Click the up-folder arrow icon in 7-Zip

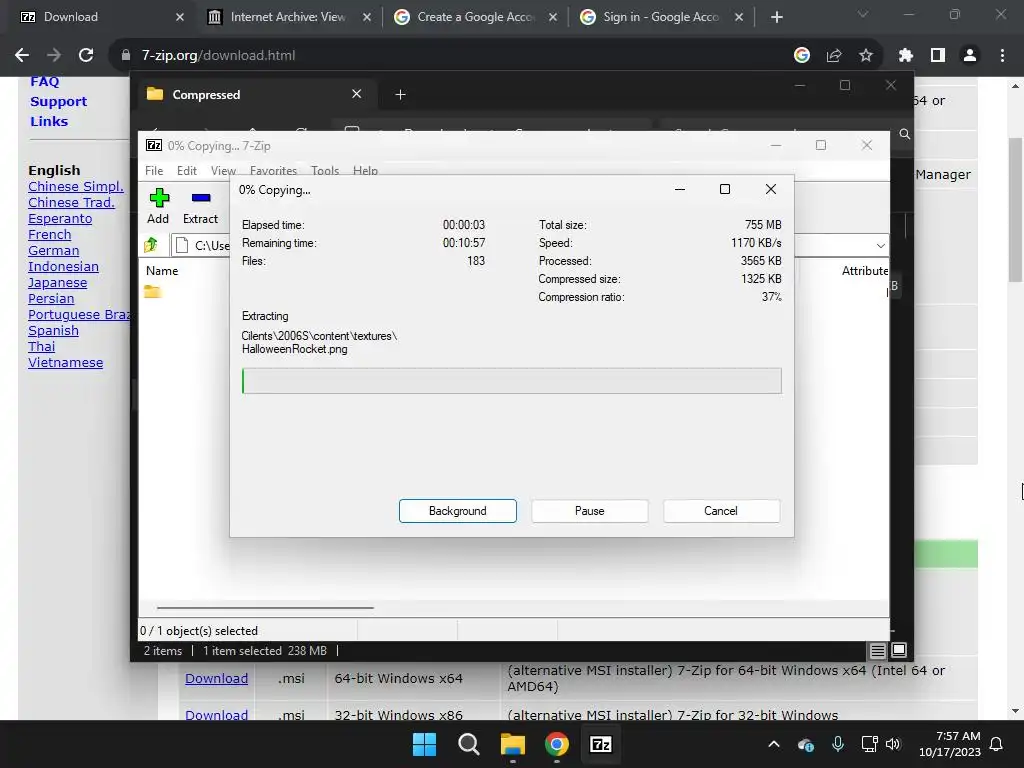click(151, 245)
